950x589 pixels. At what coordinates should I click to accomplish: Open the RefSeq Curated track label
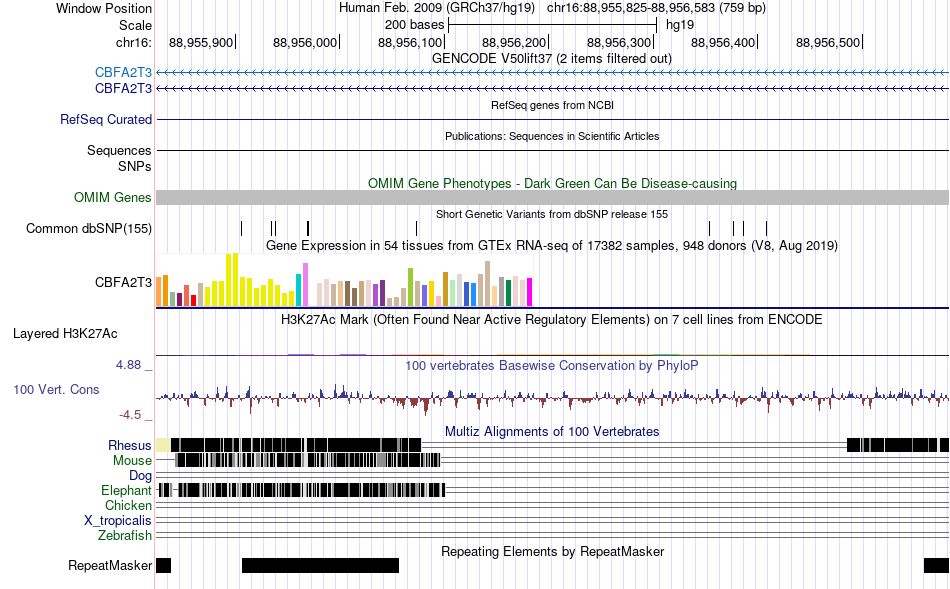[106, 119]
